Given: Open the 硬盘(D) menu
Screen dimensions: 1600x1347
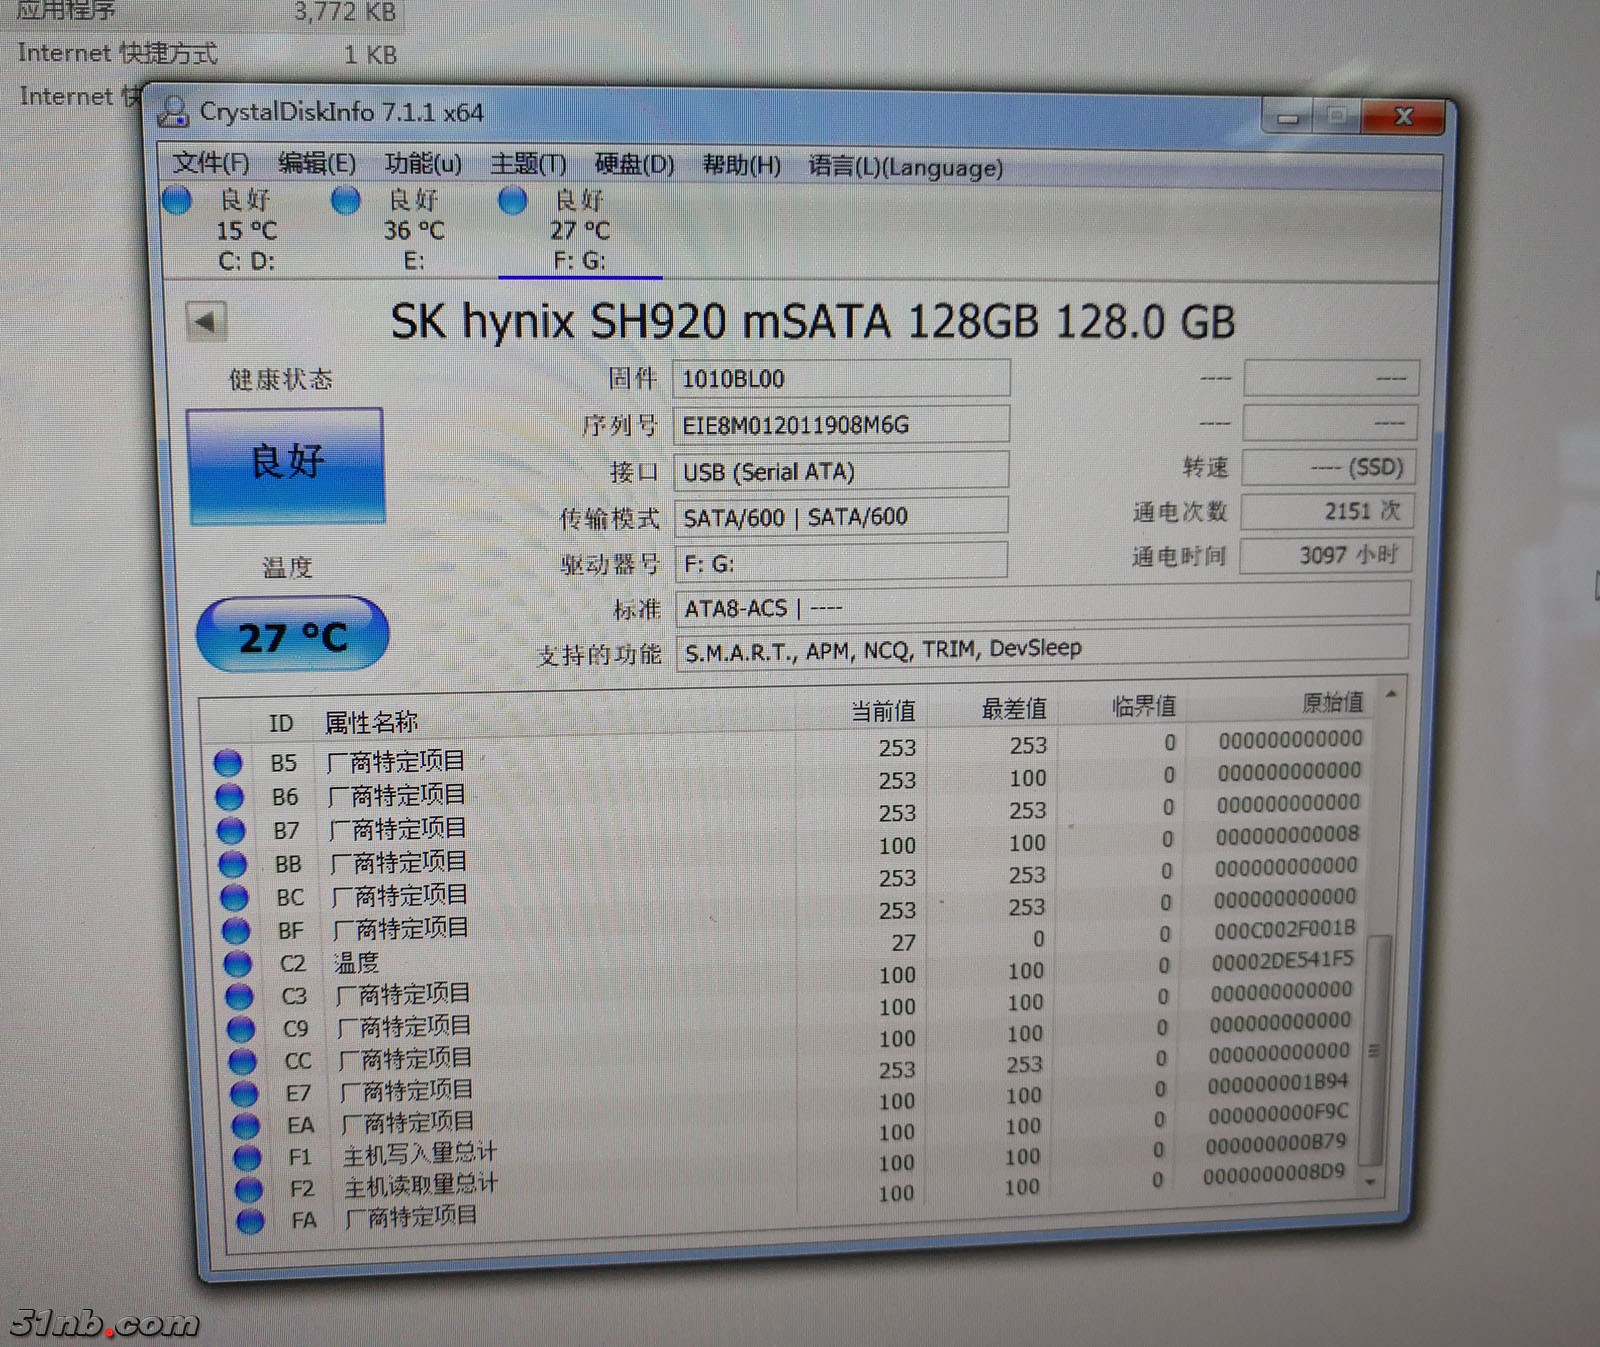Looking at the screenshot, I should 635,164.
